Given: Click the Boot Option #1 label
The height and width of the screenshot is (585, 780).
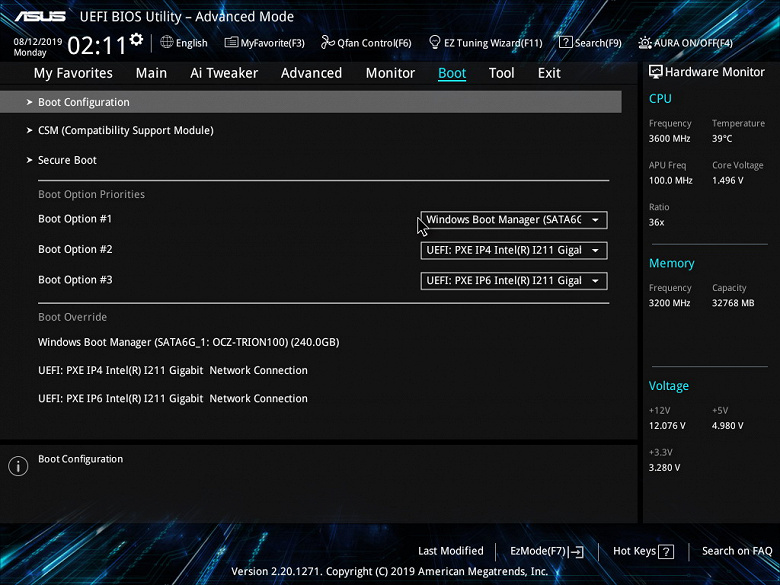Looking at the screenshot, I should [x=75, y=219].
